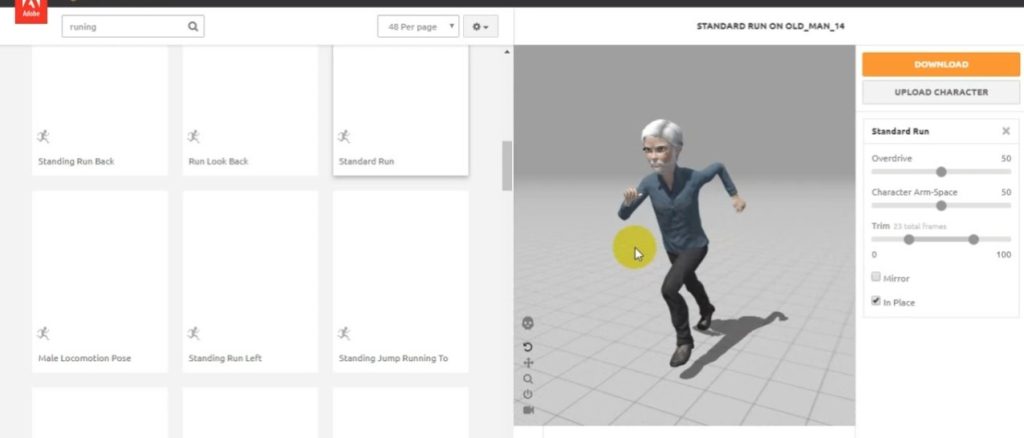Click the Upload Character button
The width and height of the screenshot is (1024, 438).
coord(941,92)
